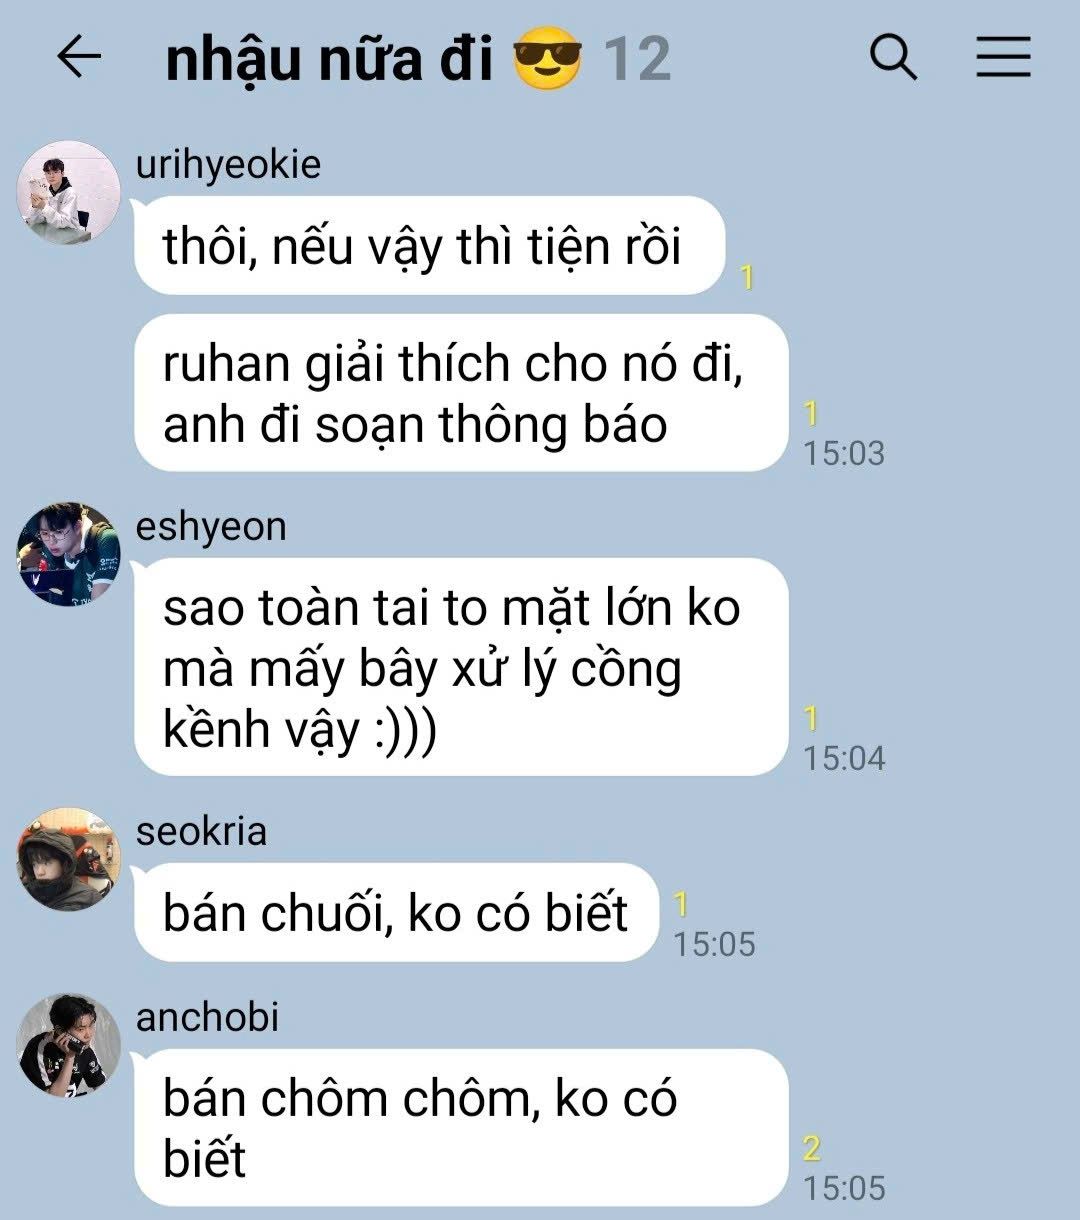
Task: Select the message "bán chôm chôm, ko có biết"
Action: point(461,1128)
